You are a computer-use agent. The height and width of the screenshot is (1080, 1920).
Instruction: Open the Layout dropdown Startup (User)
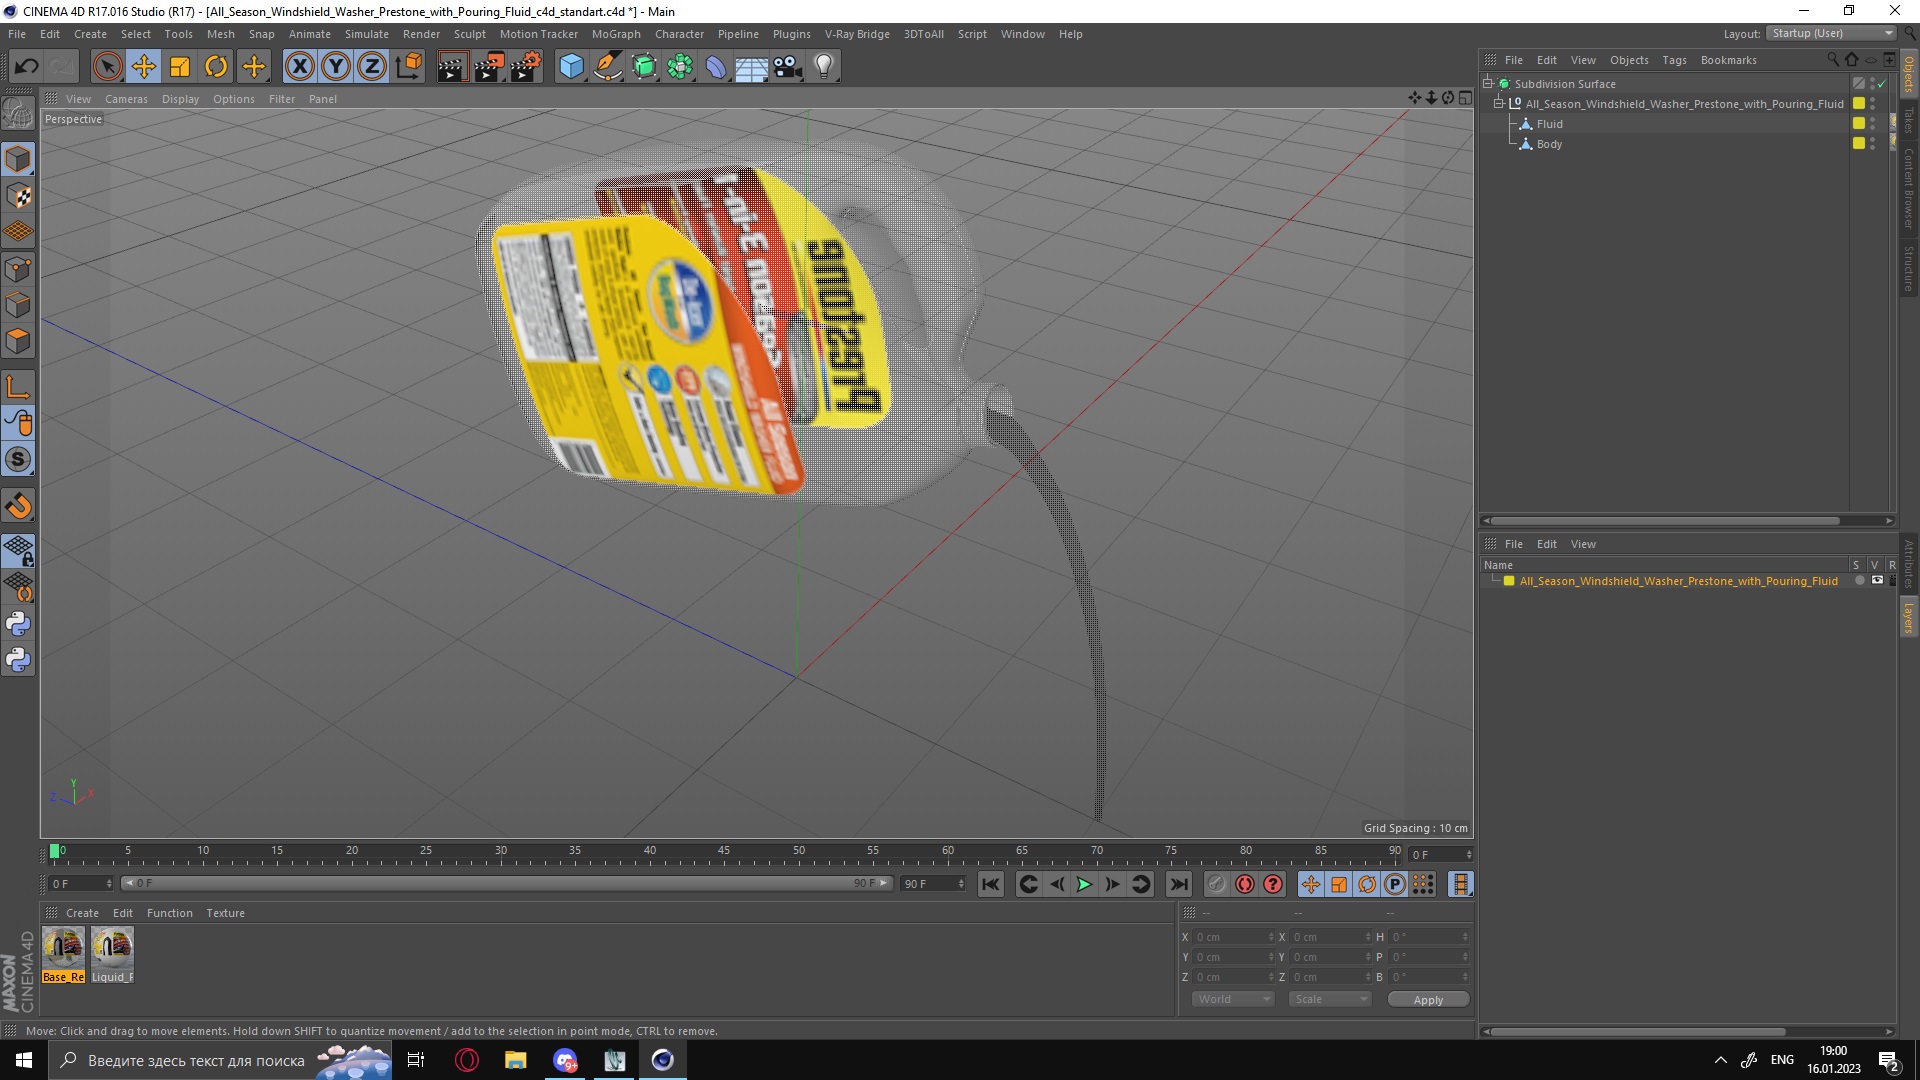(x=1832, y=33)
